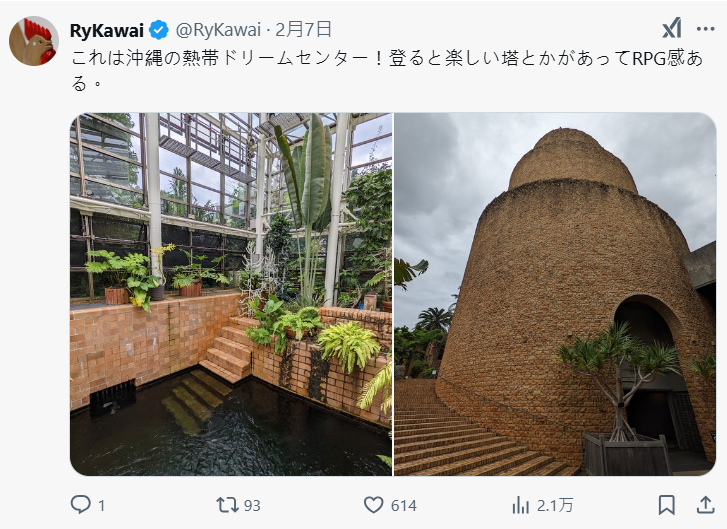Open the reply speech bubble icon
727x529 pixels.
click(x=80, y=504)
